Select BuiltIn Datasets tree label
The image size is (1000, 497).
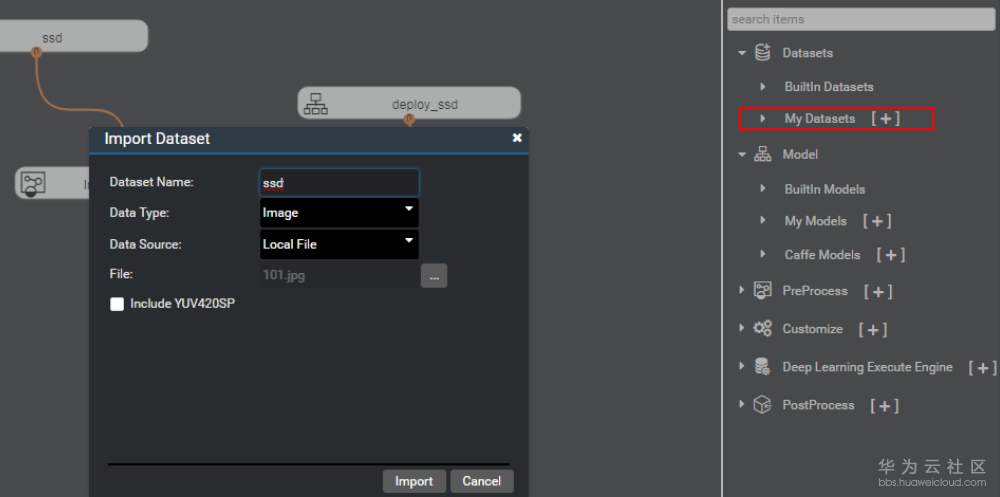coord(828,87)
